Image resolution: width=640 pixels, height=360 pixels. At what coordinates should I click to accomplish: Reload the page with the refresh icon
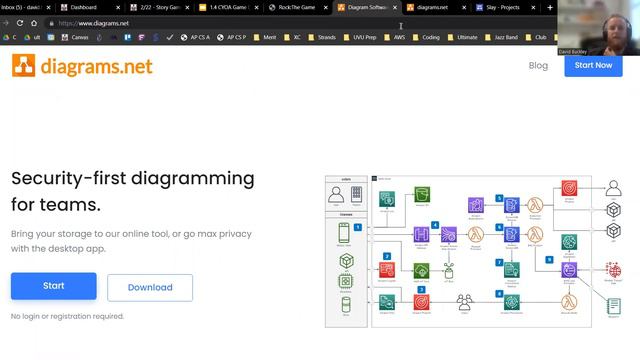(20, 23)
